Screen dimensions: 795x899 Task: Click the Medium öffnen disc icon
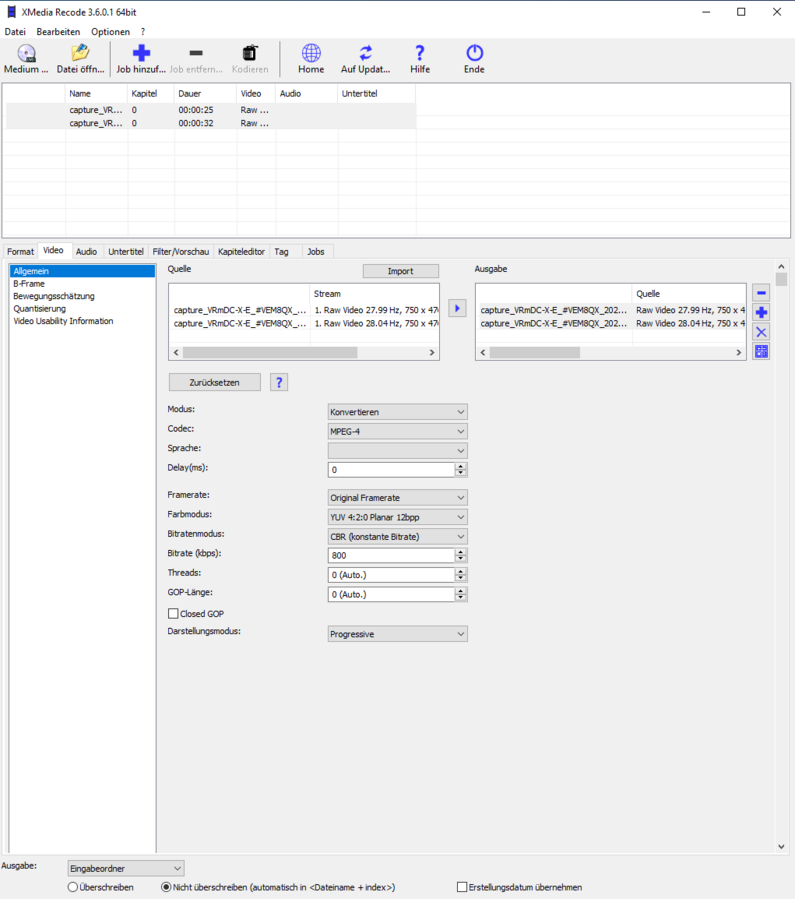[x=26, y=54]
